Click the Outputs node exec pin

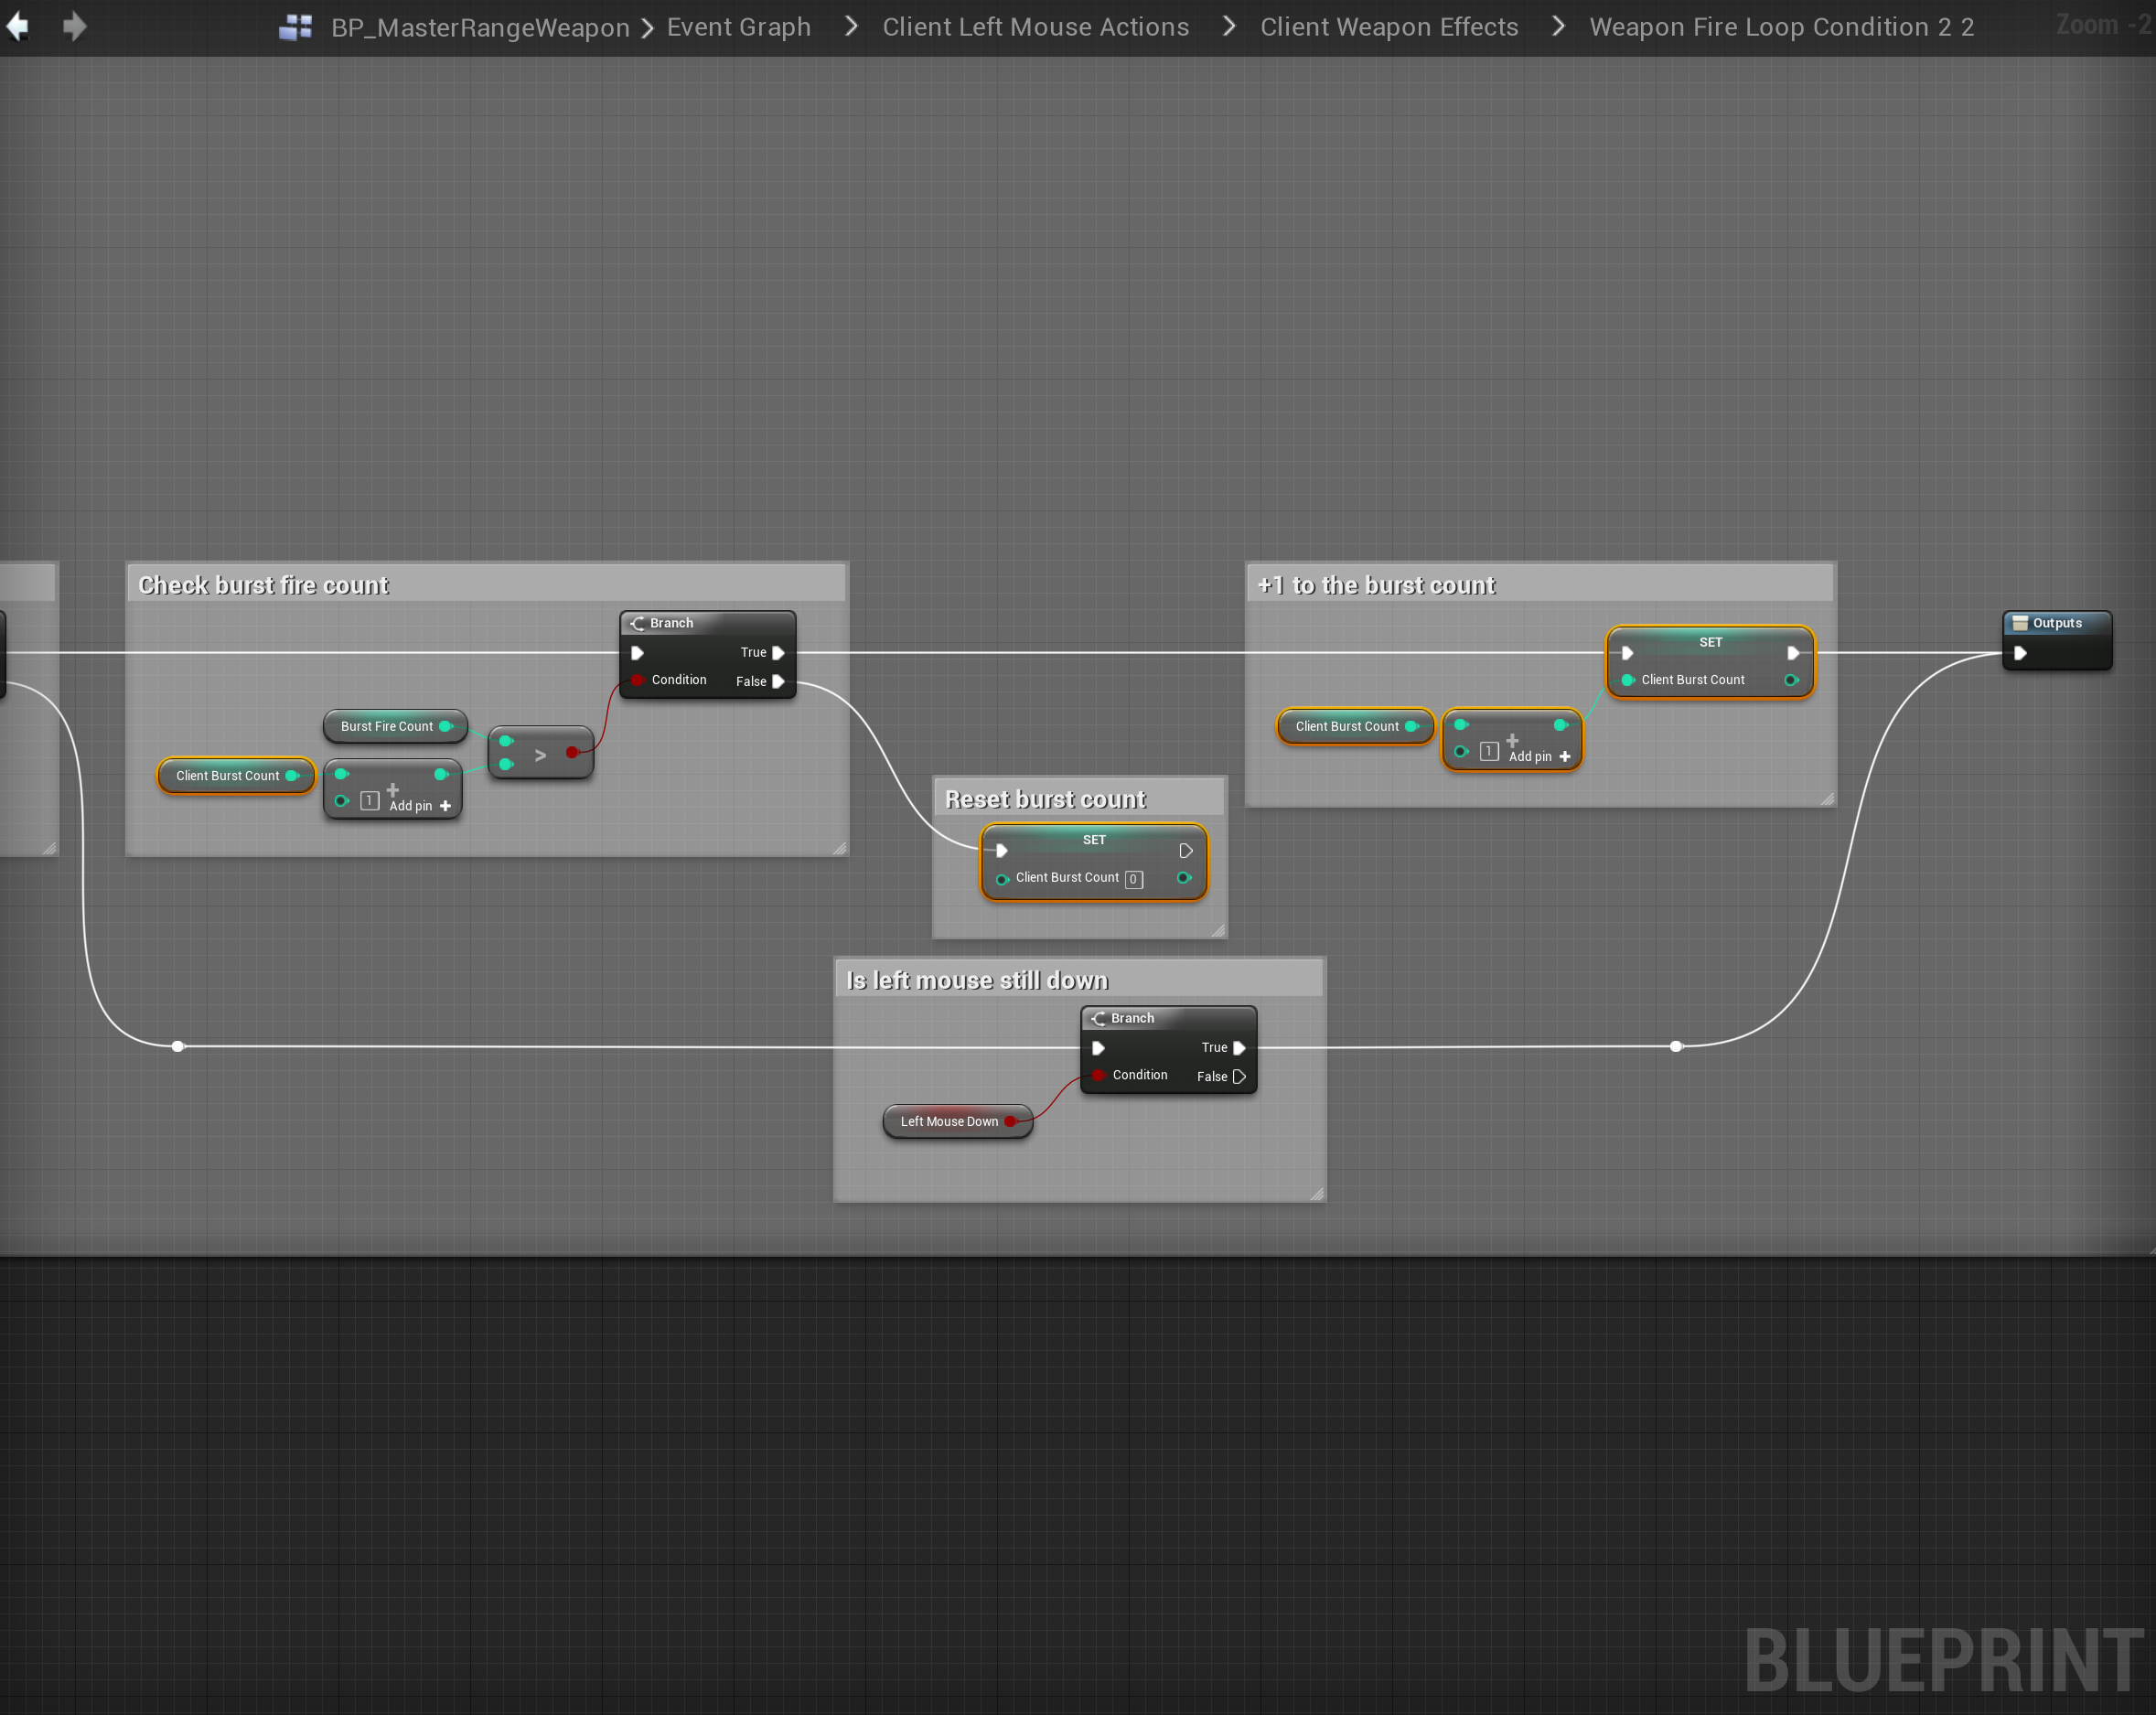(x=2020, y=653)
